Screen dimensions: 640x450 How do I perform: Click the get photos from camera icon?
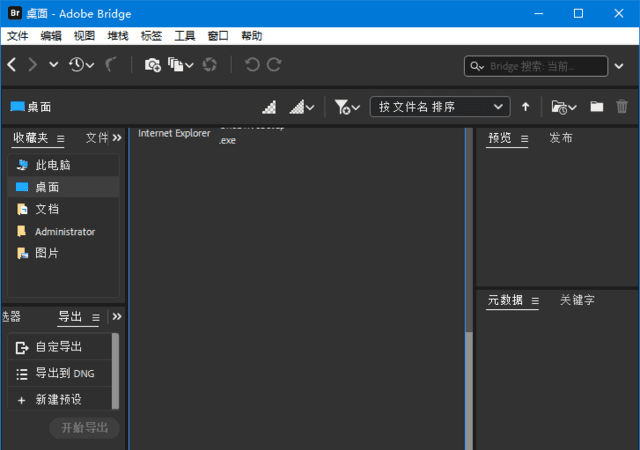(153, 65)
